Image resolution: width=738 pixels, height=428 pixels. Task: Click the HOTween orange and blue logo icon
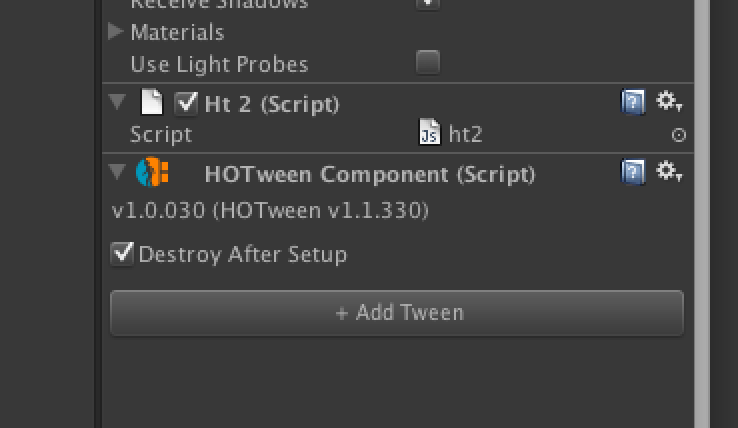click(152, 172)
